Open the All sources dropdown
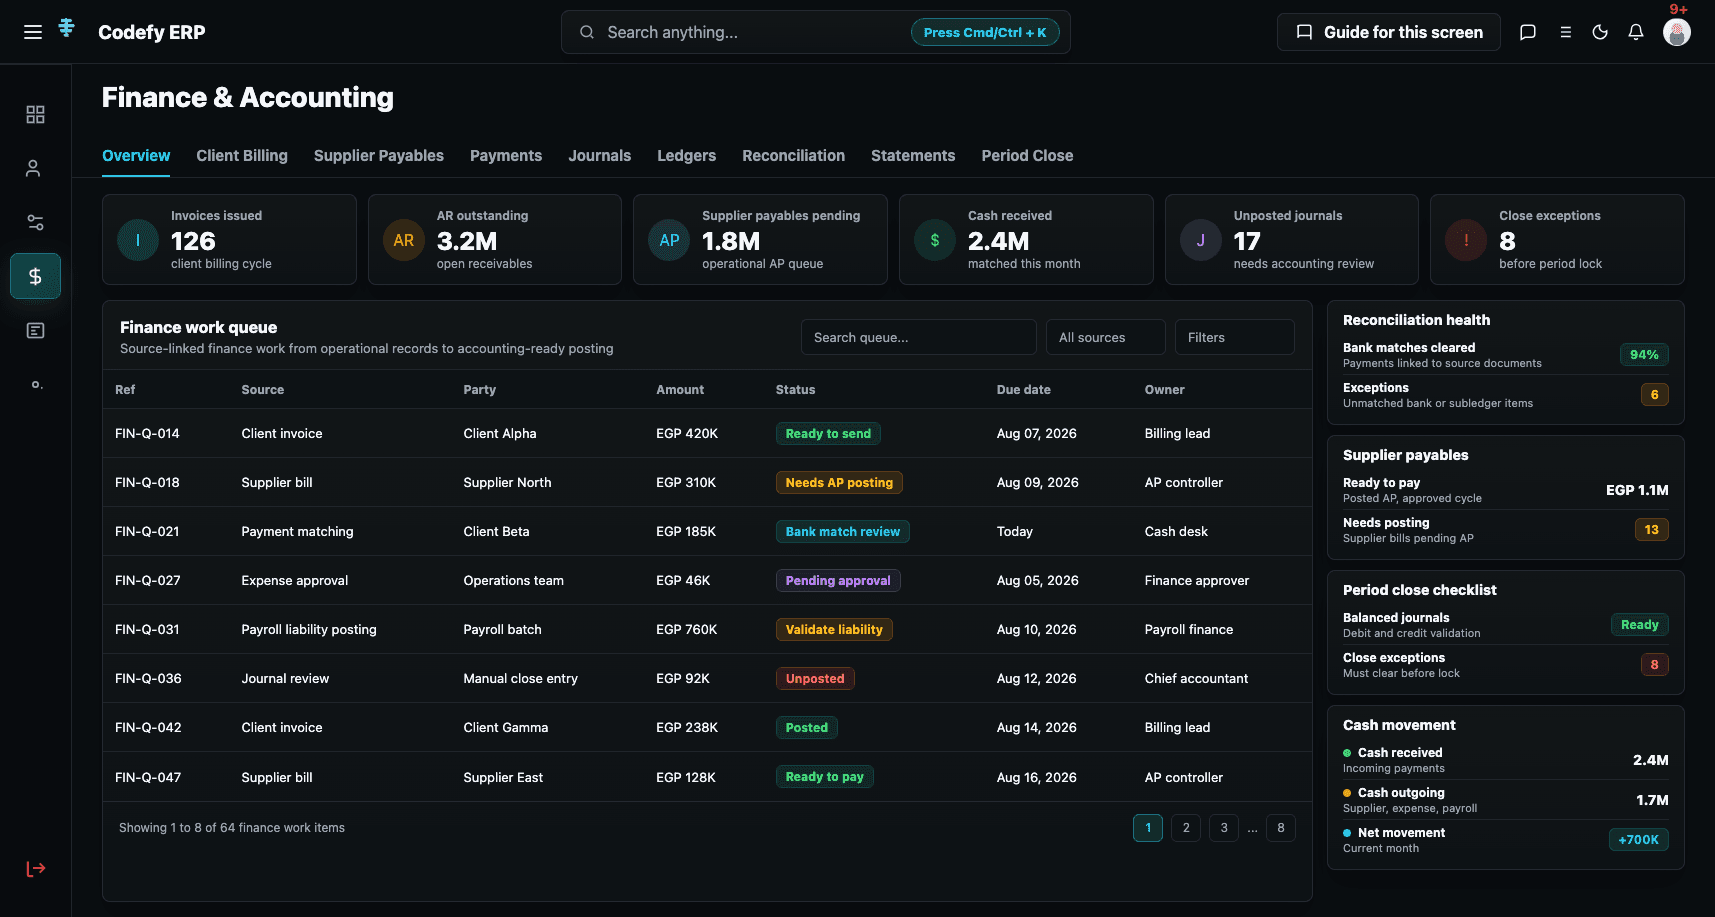This screenshot has width=1715, height=917. (x=1105, y=337)
